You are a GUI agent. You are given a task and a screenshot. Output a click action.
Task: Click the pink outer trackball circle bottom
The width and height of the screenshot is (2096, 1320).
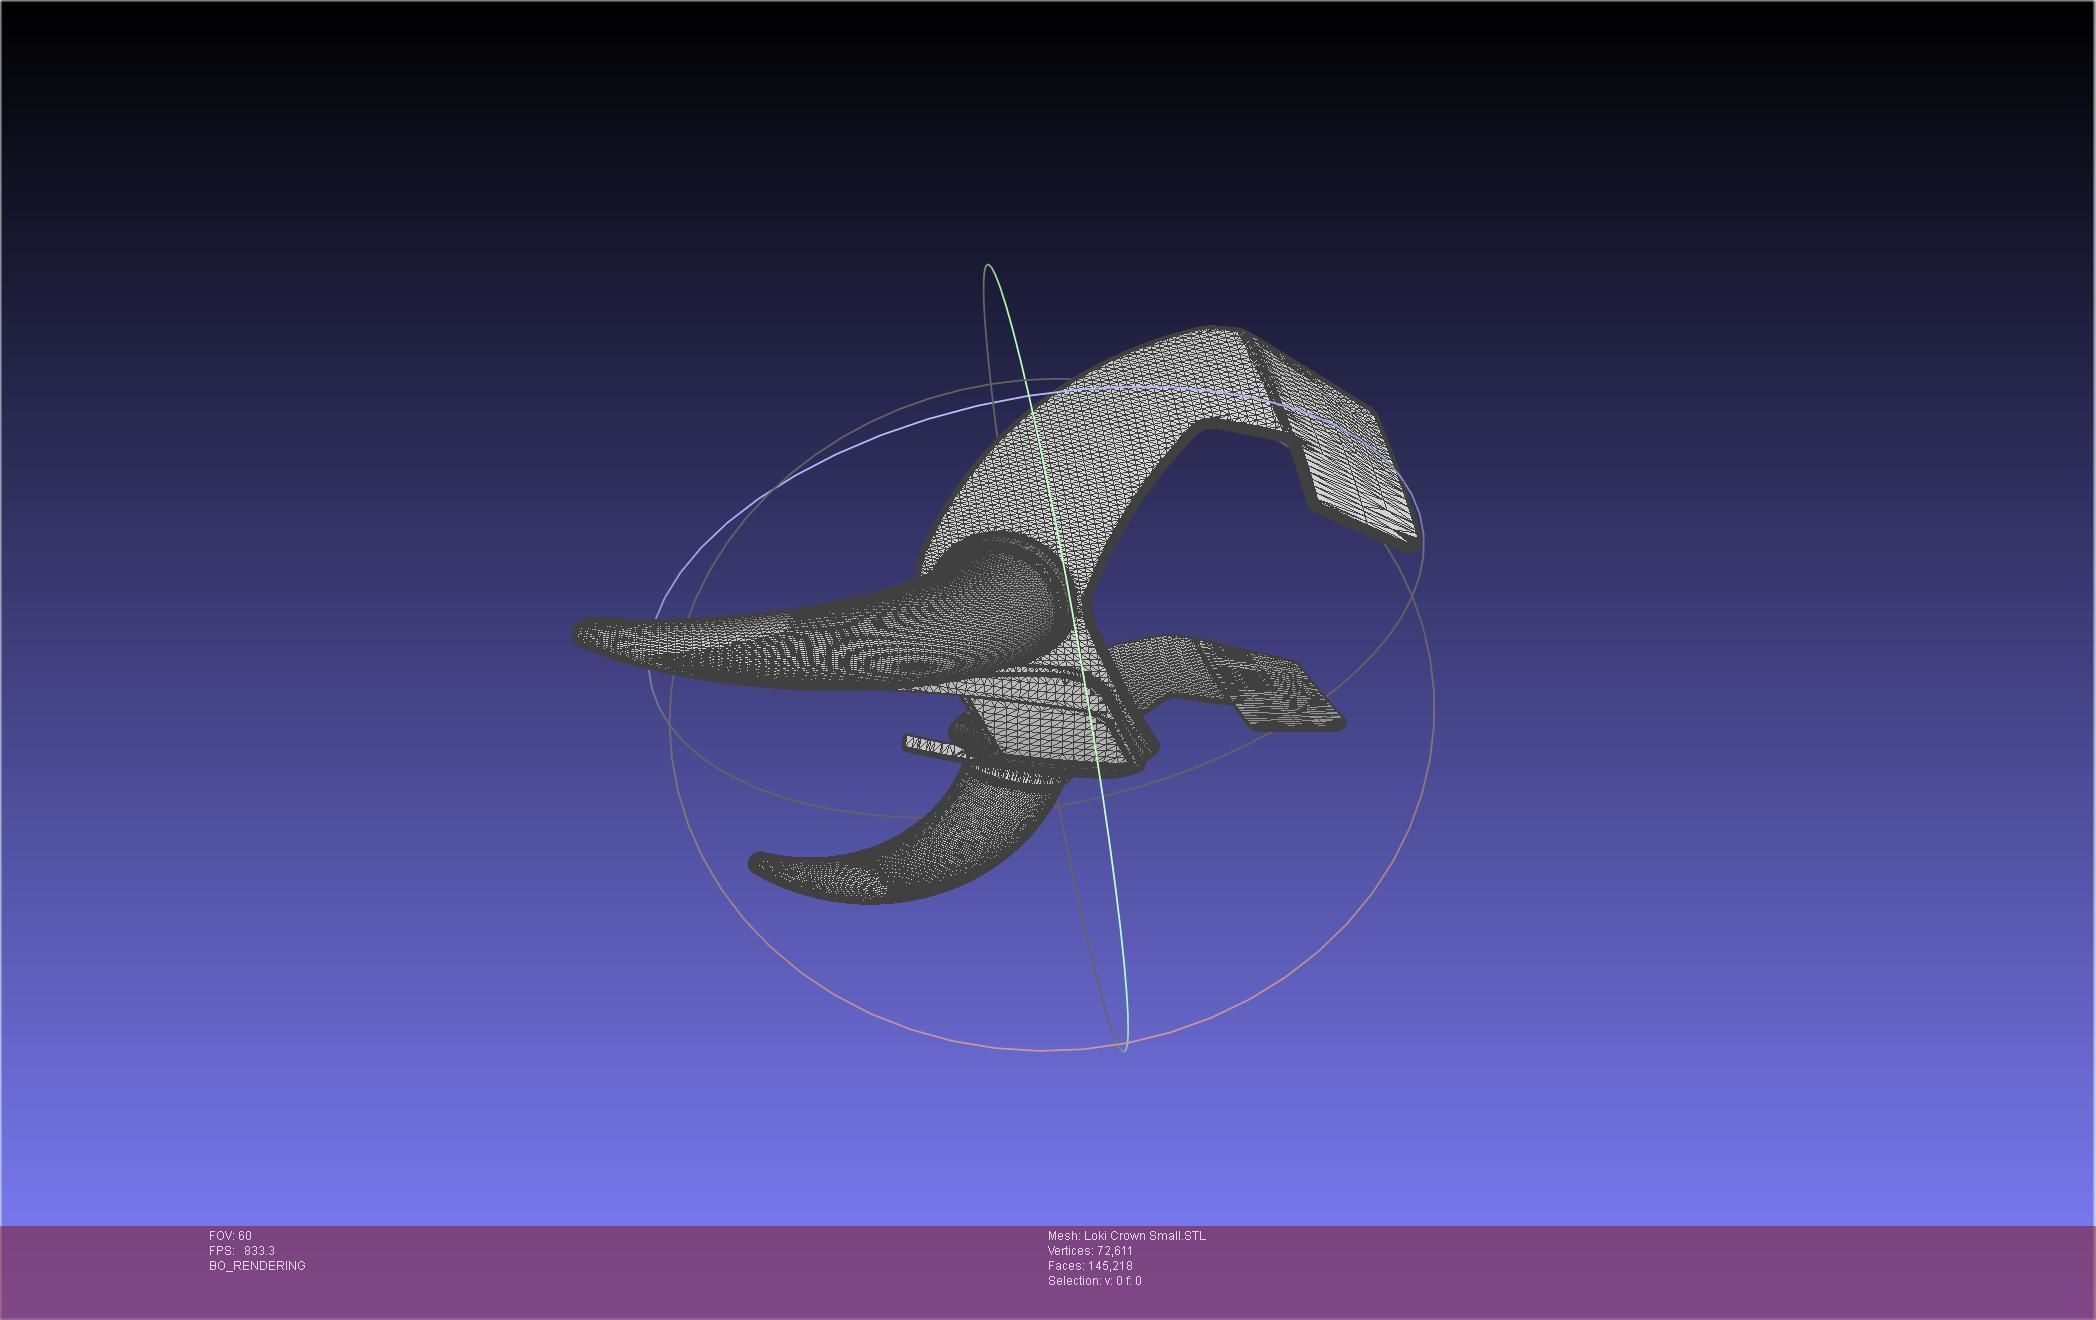[1040, 1049]
